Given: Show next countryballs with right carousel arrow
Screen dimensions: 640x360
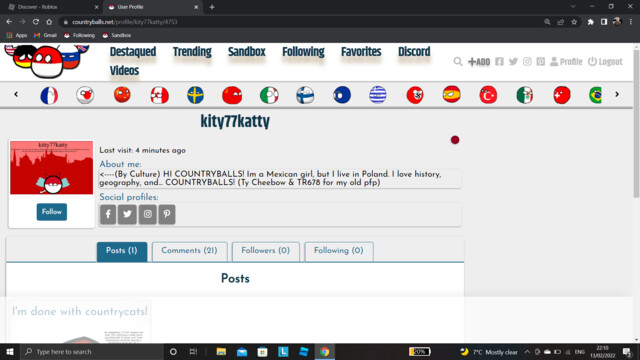Looking at the screenshot, I should pos(617,94).
